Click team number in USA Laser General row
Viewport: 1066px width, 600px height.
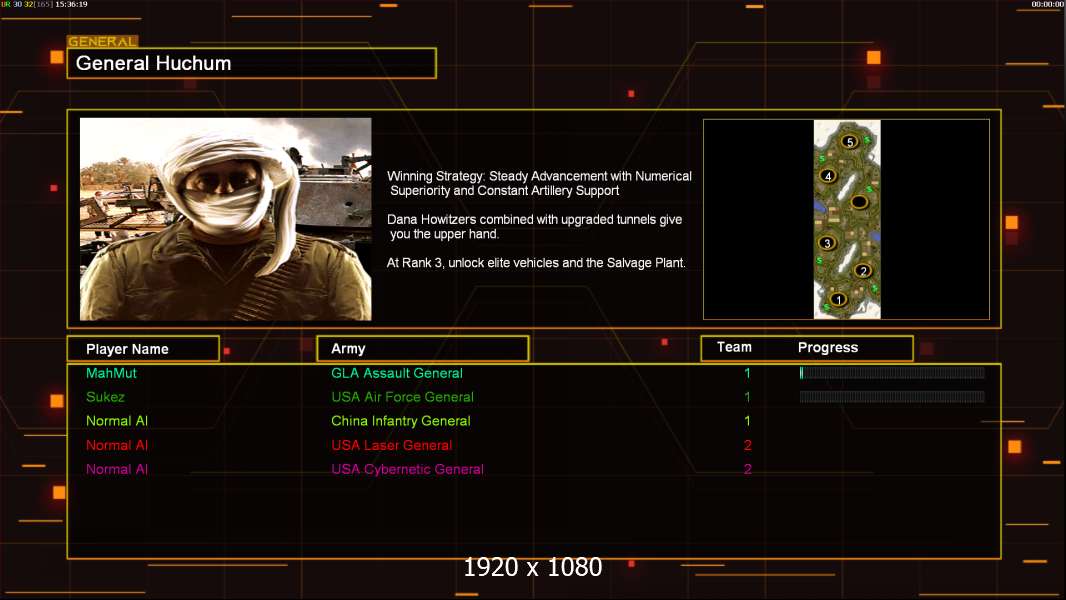tap(747, 445)
